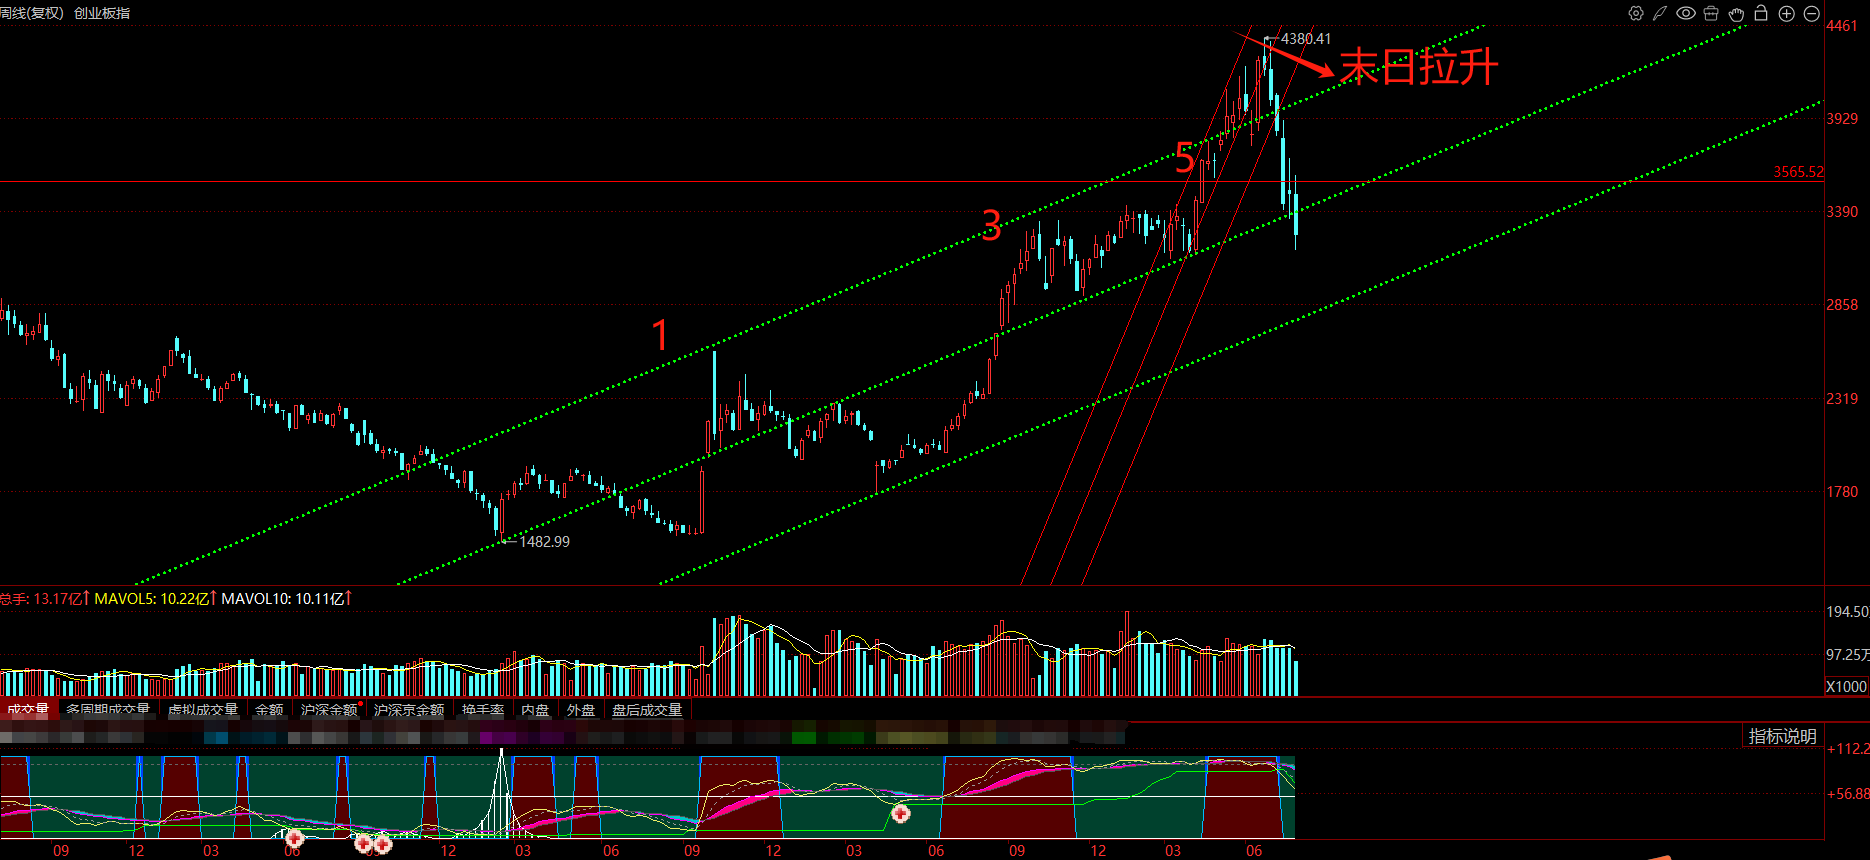This screenshot has height=860, width=1870.
Task: Open chart settings gear icon
Action: click(x=1636, y=14)
